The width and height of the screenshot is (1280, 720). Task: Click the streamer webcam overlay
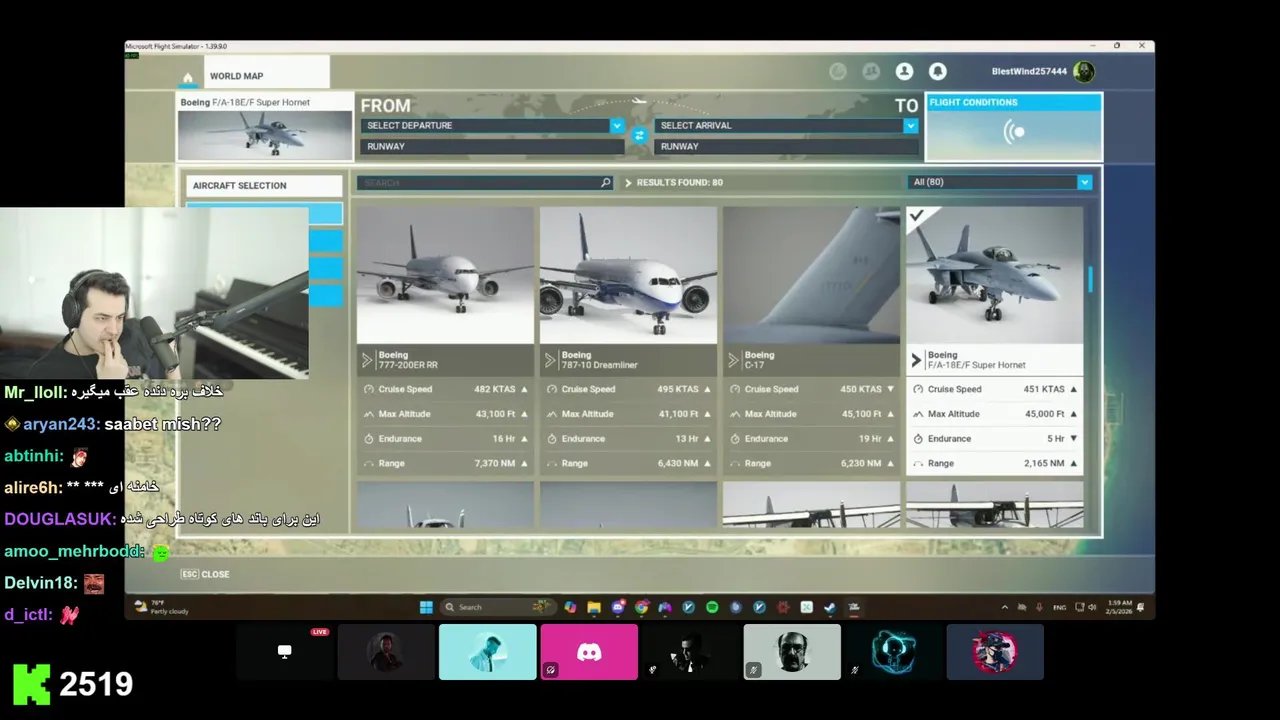click(154, 293)
